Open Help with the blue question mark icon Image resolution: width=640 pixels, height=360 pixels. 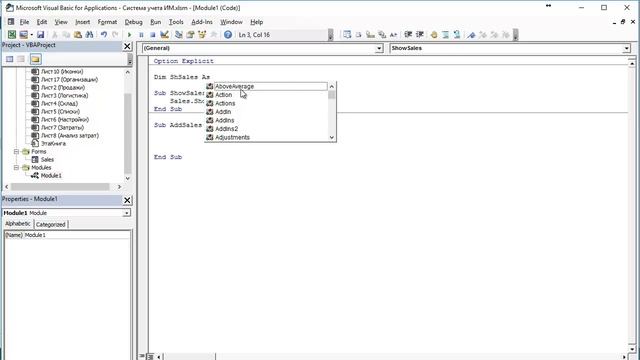228,35
